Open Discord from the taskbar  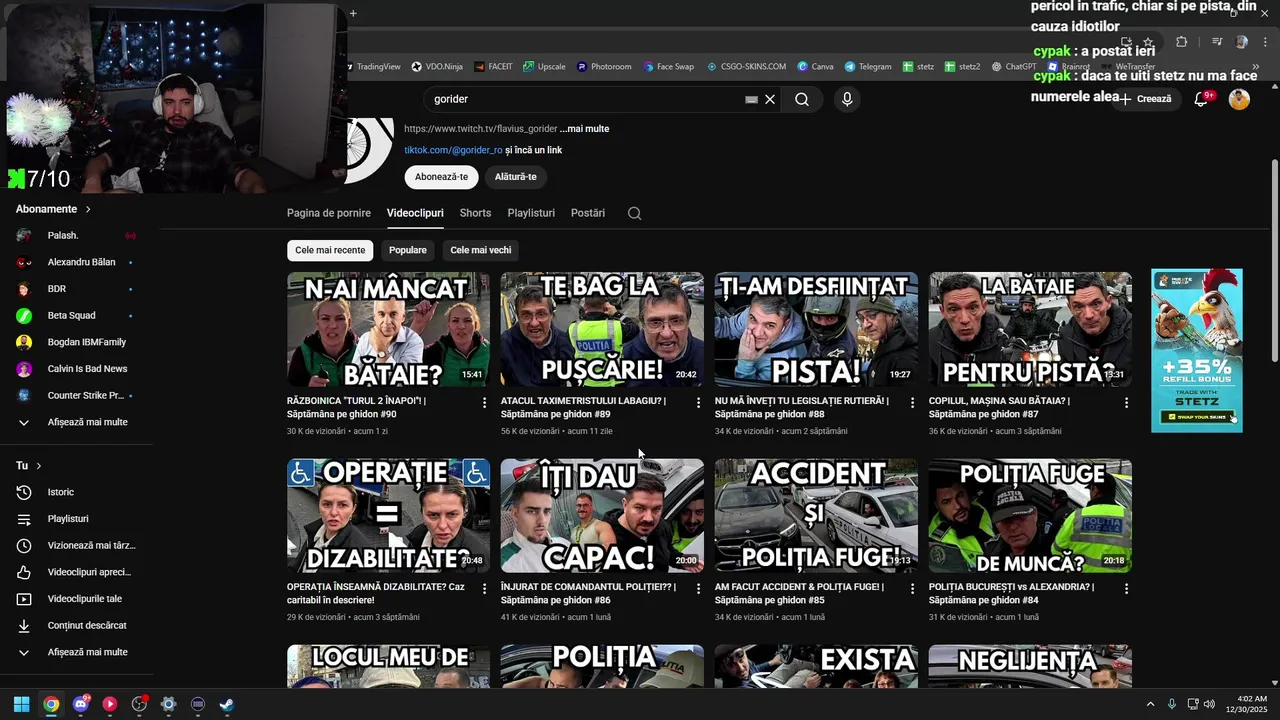point(80,704)
